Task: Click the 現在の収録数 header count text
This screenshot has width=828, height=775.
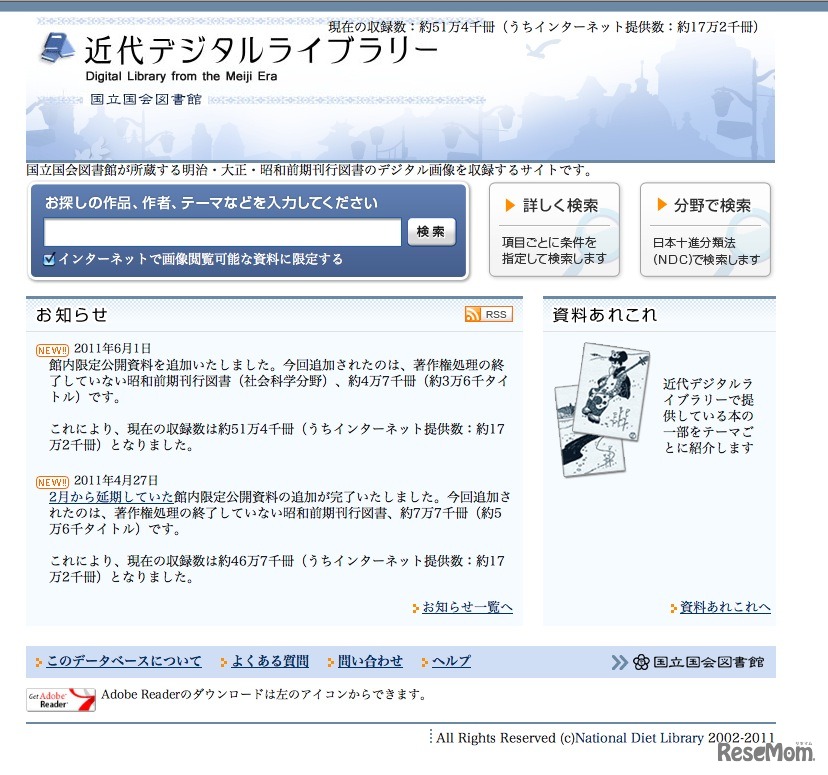Action: tap(543, 26)
